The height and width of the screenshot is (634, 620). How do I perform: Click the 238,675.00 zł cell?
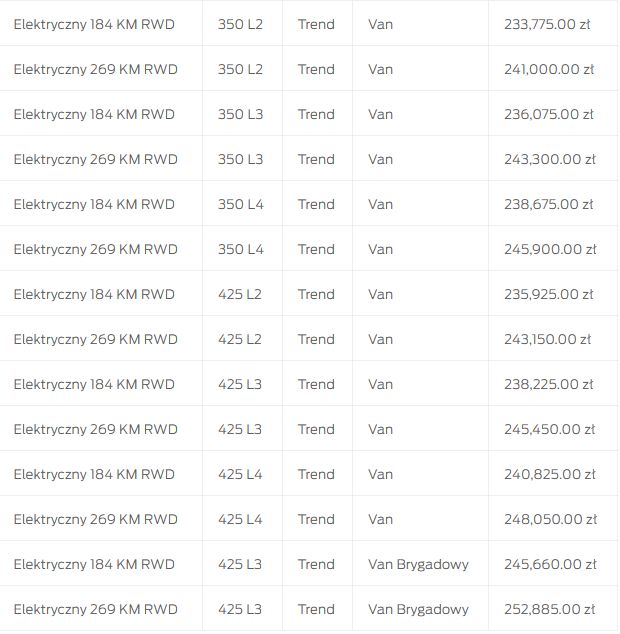(549, 204)
